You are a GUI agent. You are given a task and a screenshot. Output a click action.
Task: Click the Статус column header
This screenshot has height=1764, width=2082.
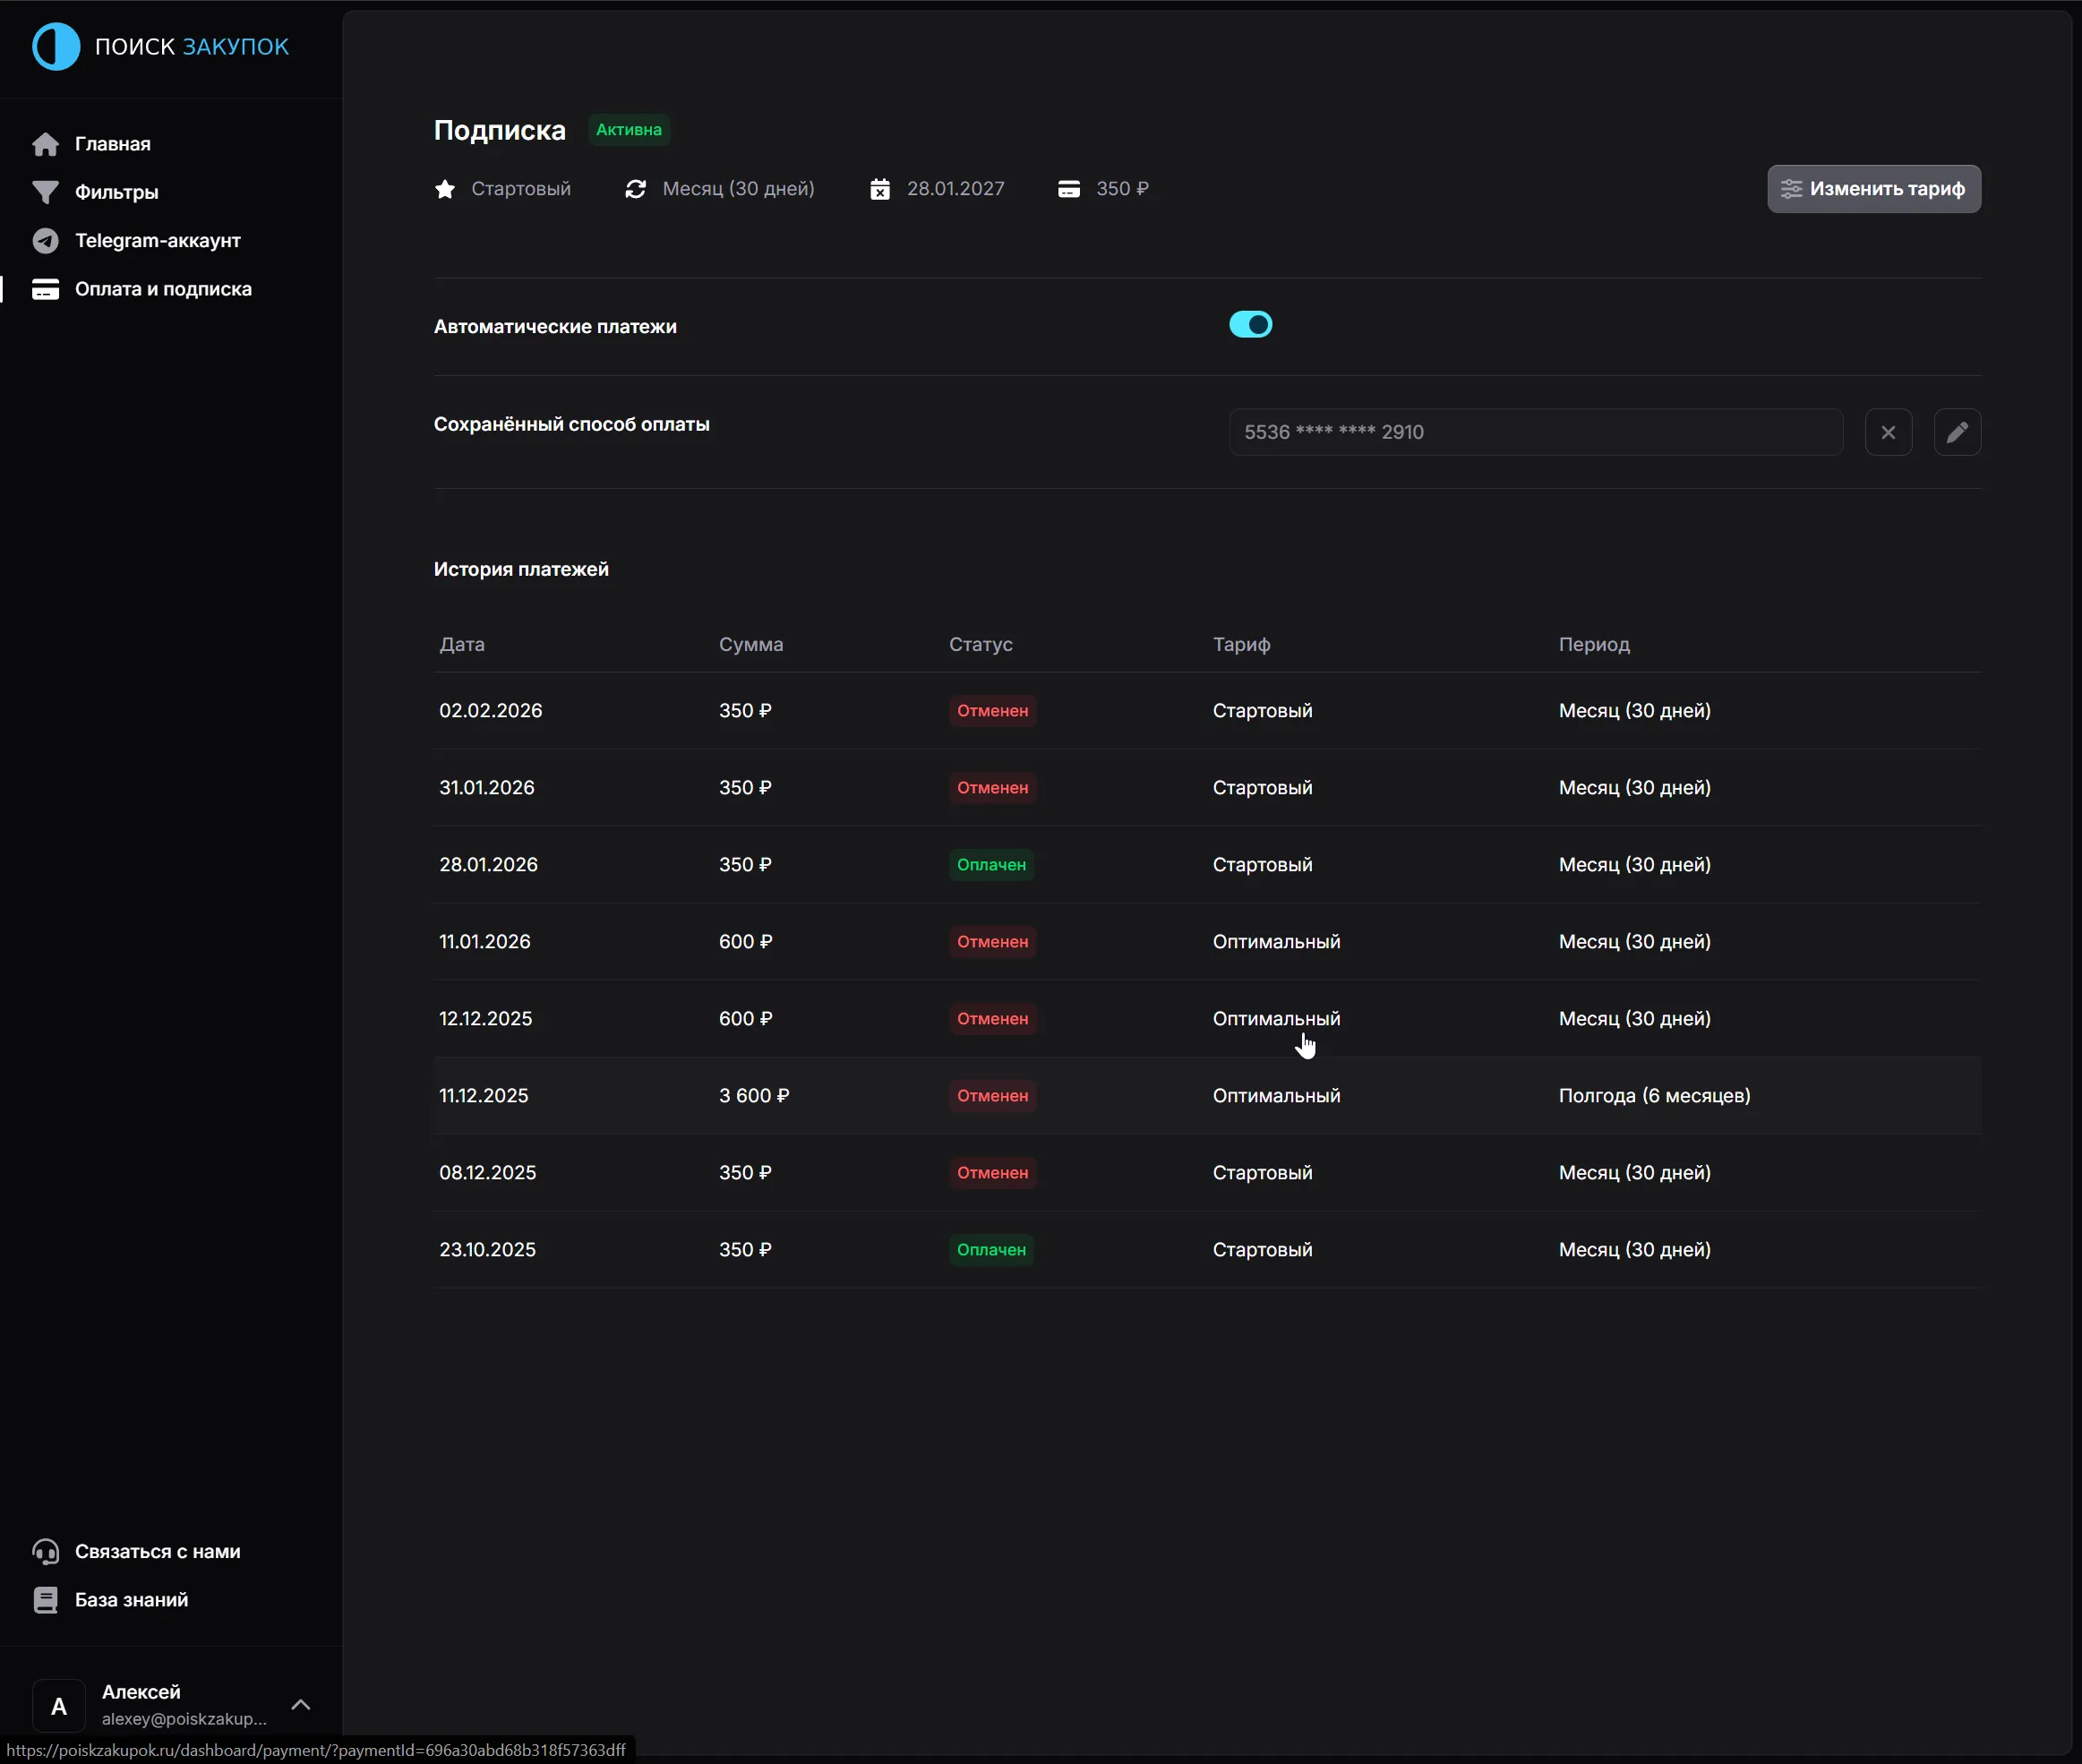pyautogui.click(x=980, y=645)
